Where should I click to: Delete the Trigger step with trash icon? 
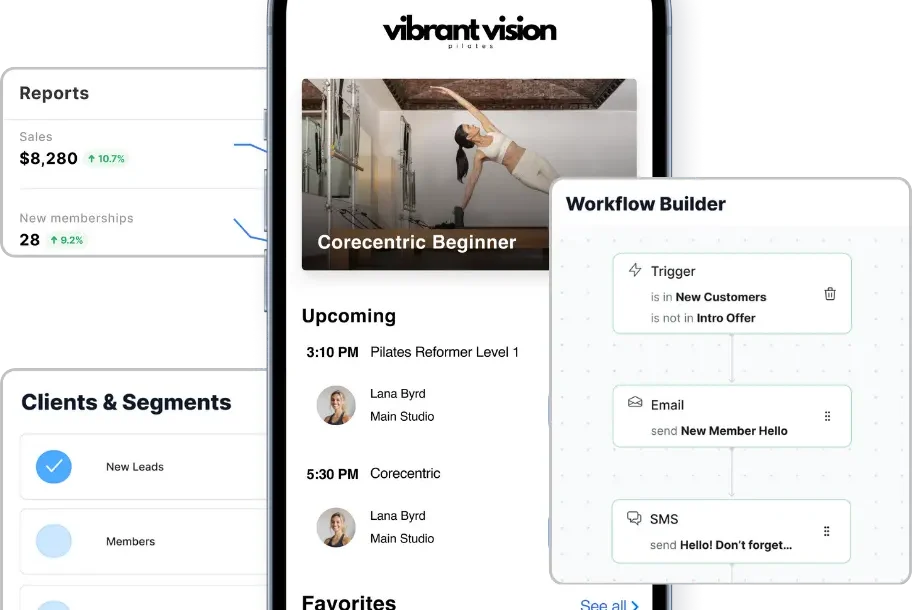coord(830,294)
